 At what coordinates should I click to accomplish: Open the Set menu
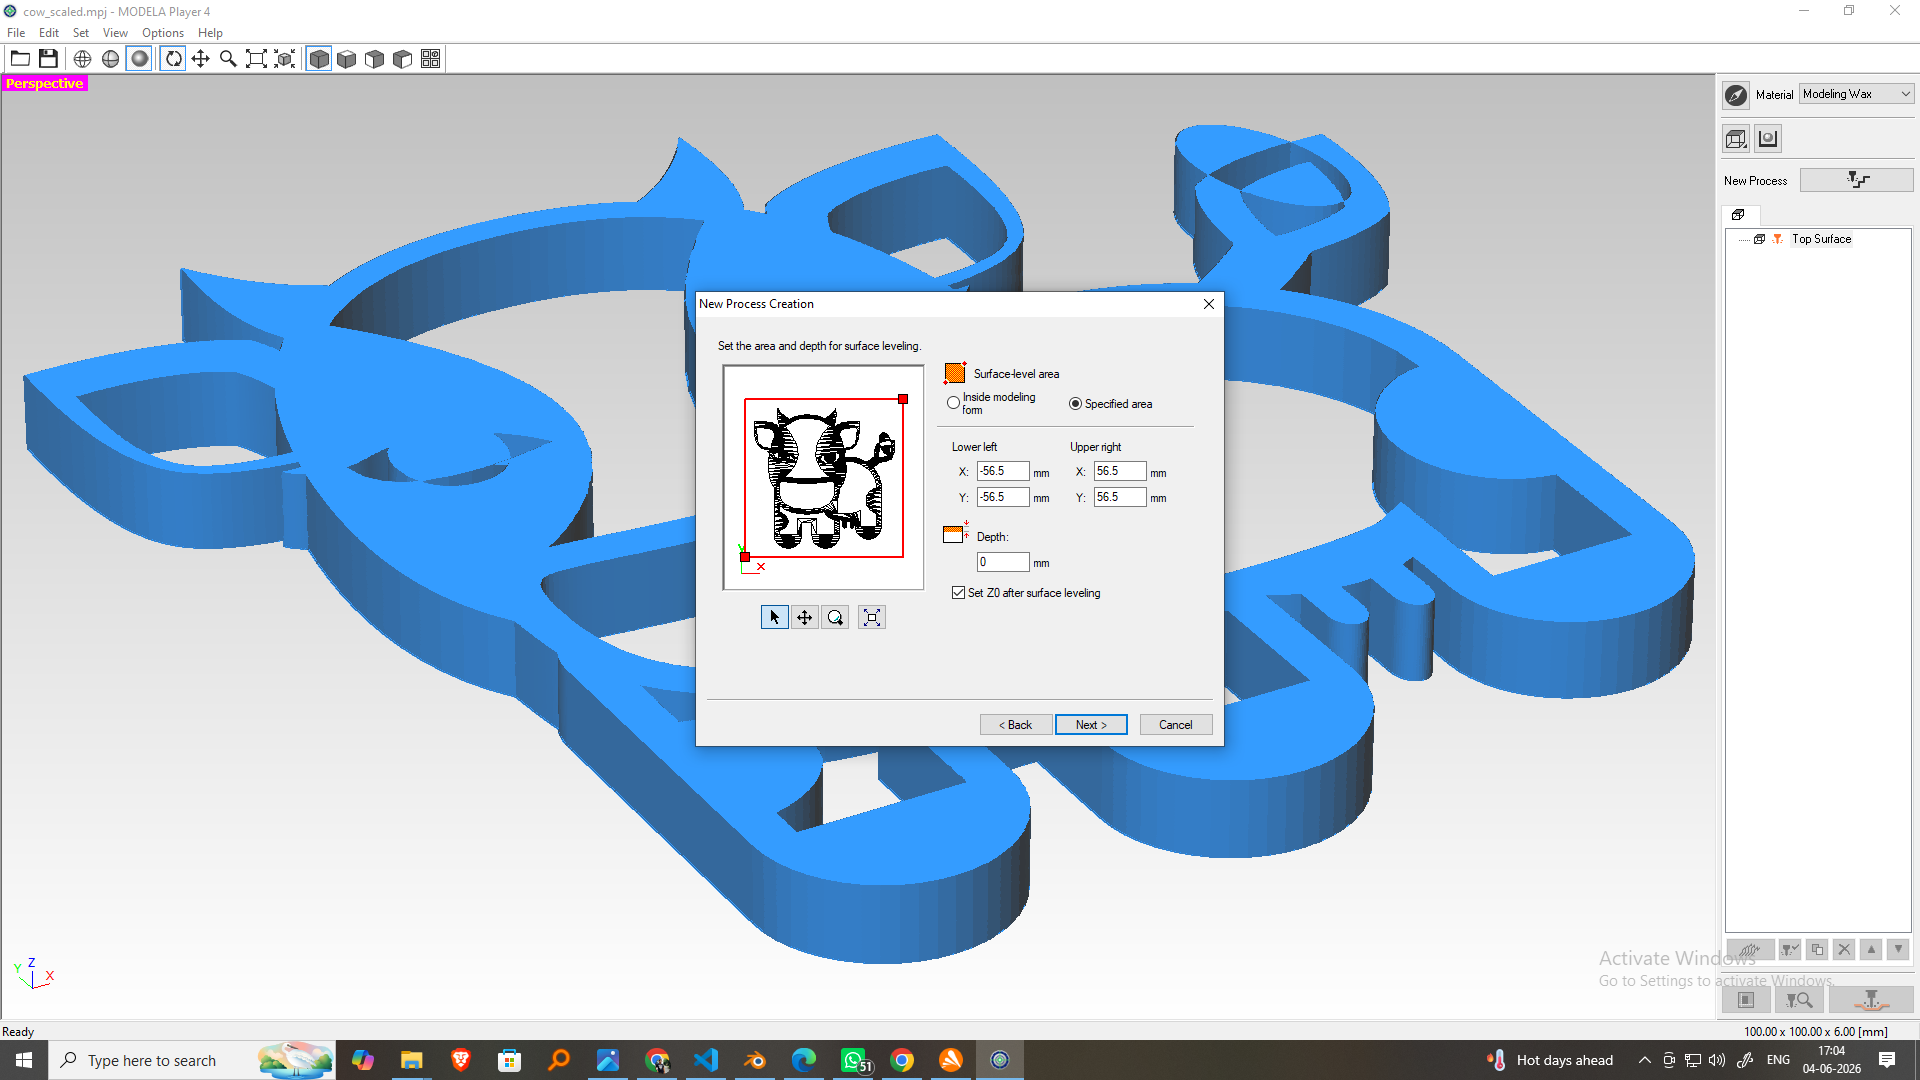coord(81,33)
